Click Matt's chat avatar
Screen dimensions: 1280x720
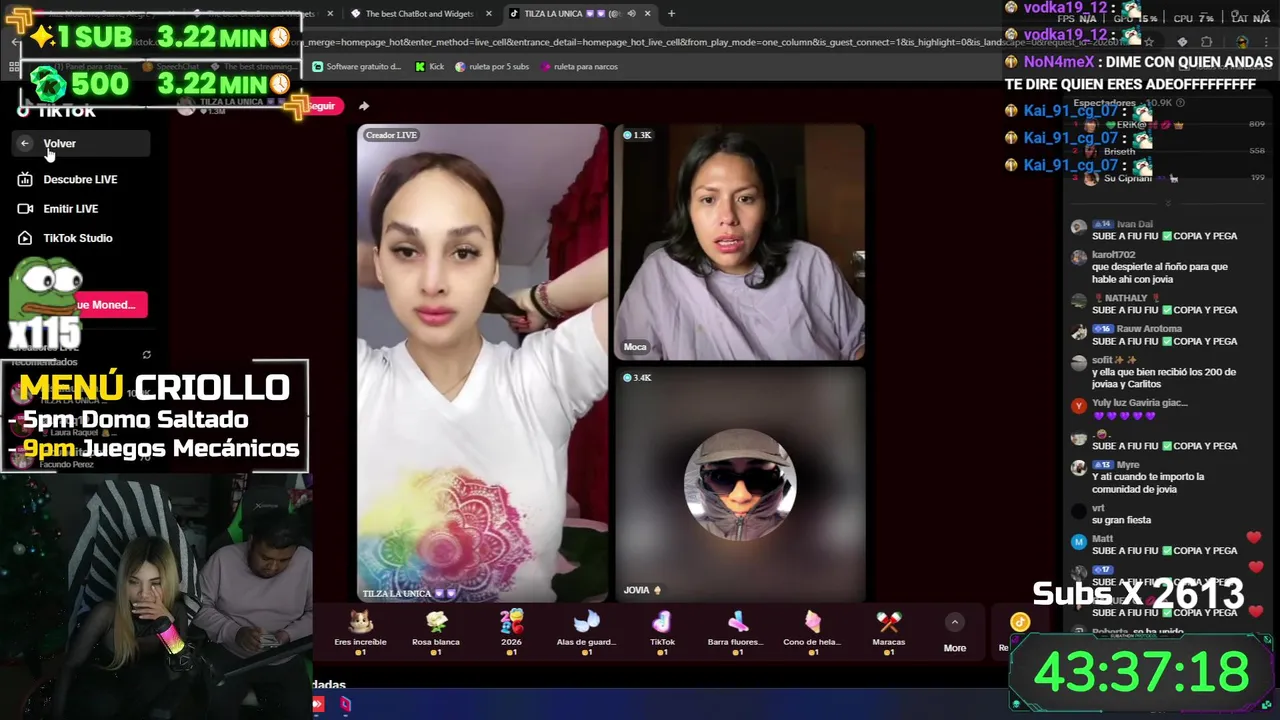[1078, 542]
